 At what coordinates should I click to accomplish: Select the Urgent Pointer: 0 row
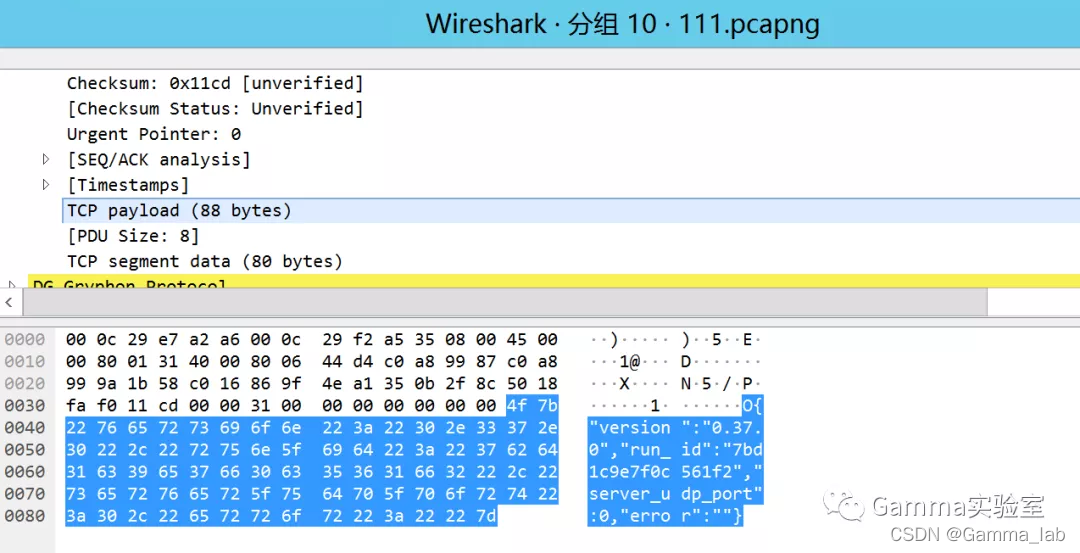pyautogui.click(x=154, y=134)
